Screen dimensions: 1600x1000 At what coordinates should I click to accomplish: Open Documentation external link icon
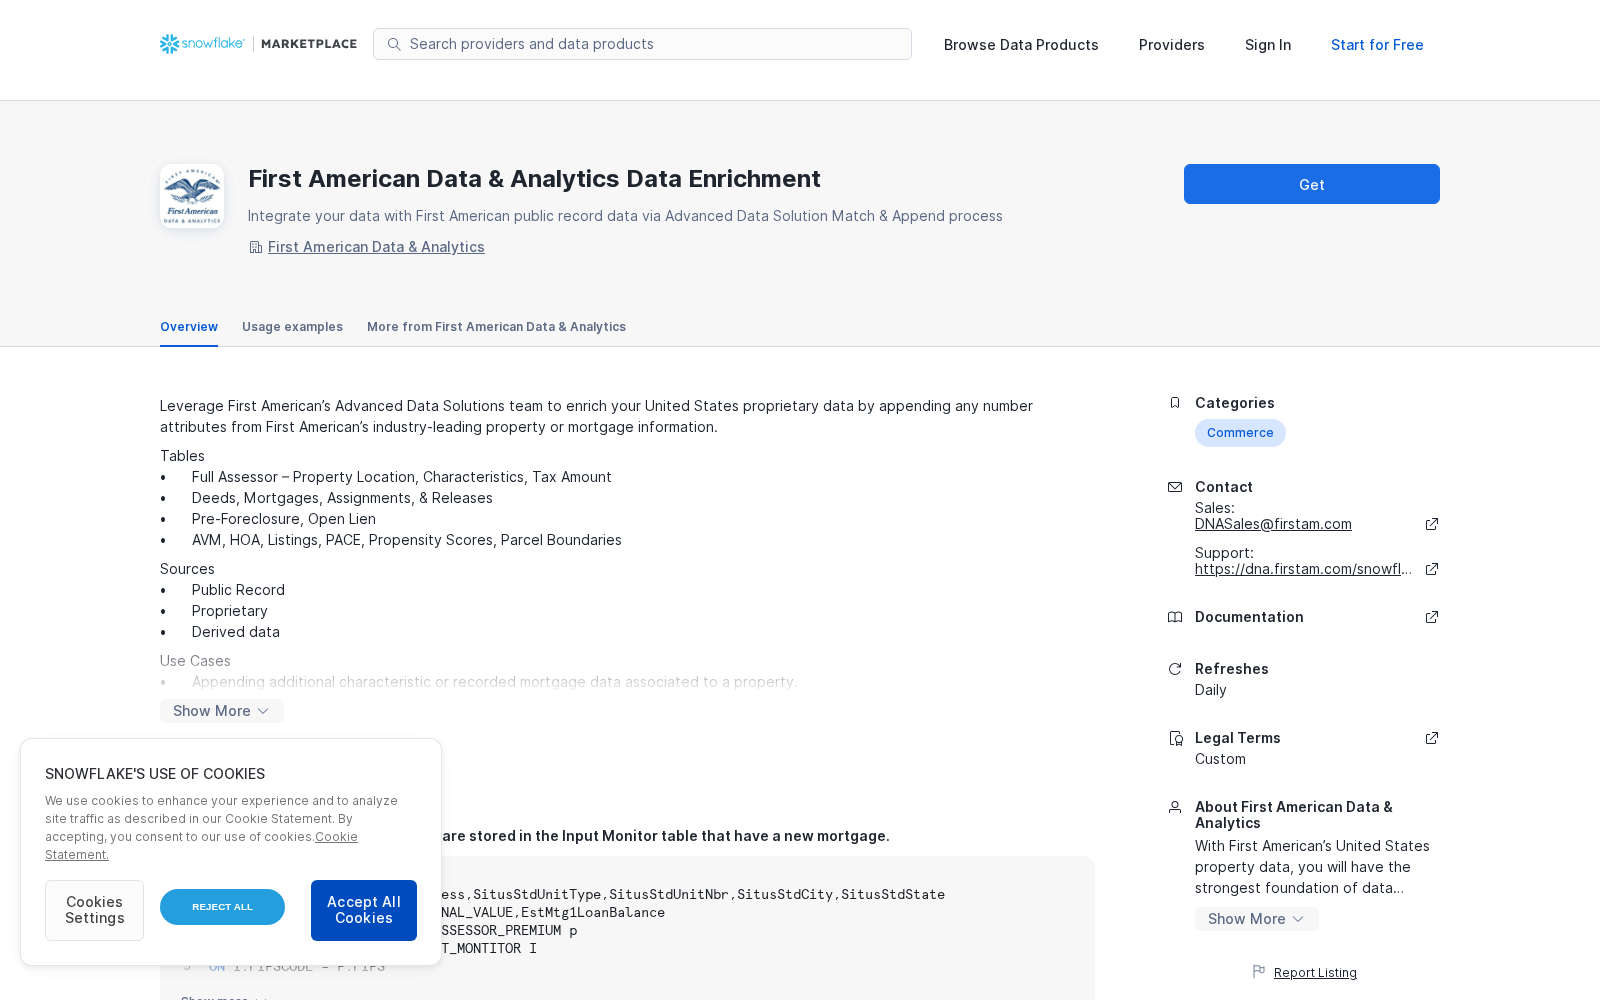point(1432,617)
